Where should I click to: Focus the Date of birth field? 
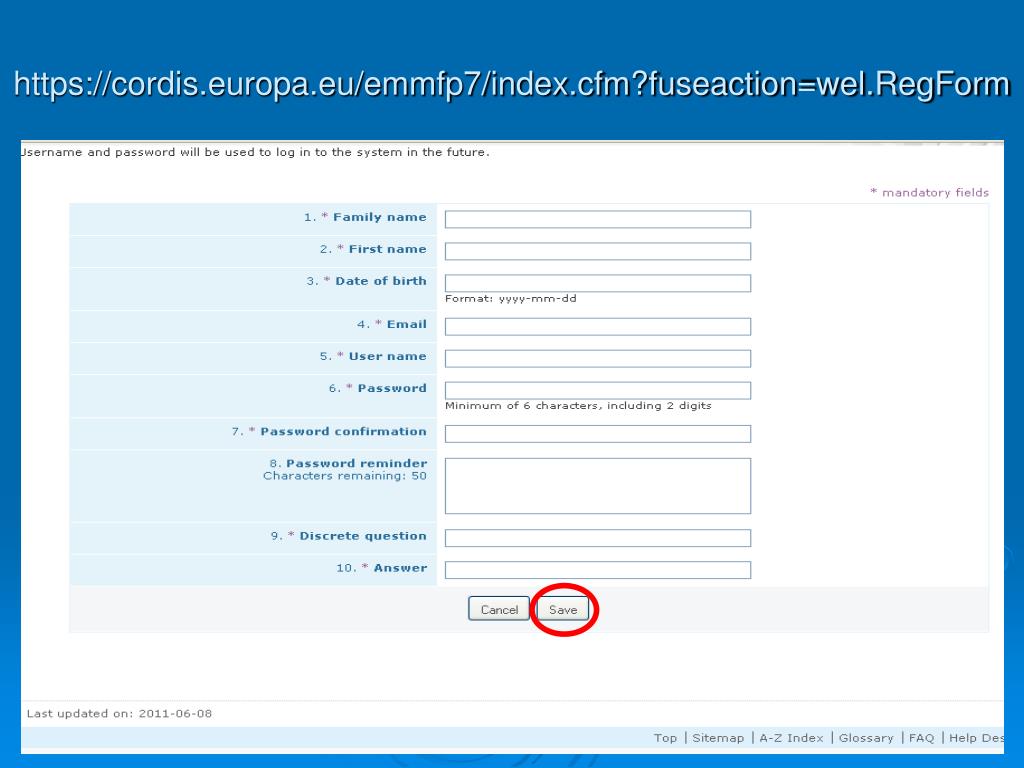[598, 283]
